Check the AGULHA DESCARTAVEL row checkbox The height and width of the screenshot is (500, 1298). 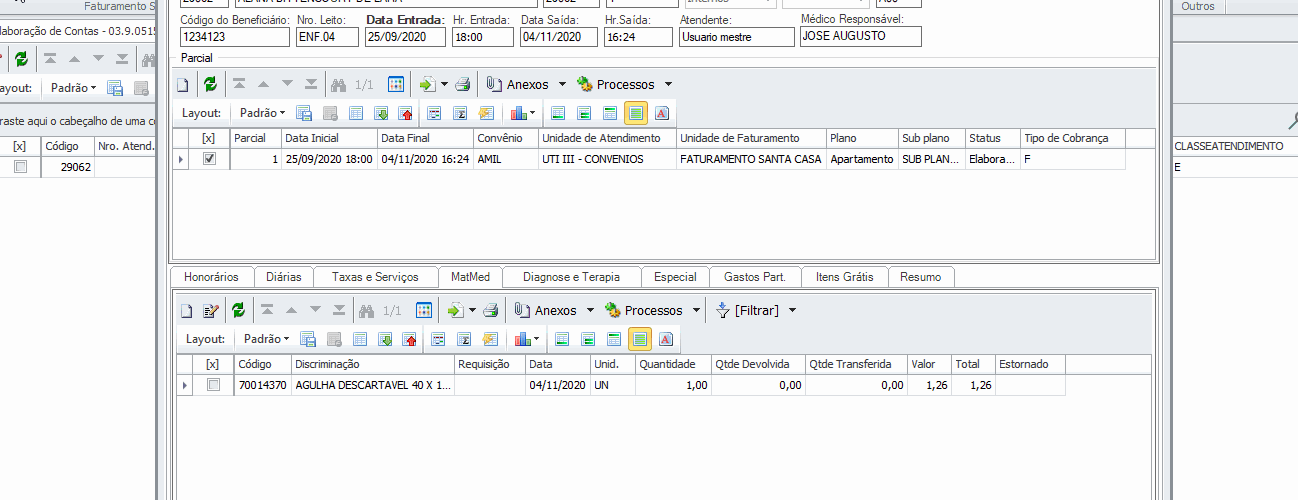tap(213, 385)
